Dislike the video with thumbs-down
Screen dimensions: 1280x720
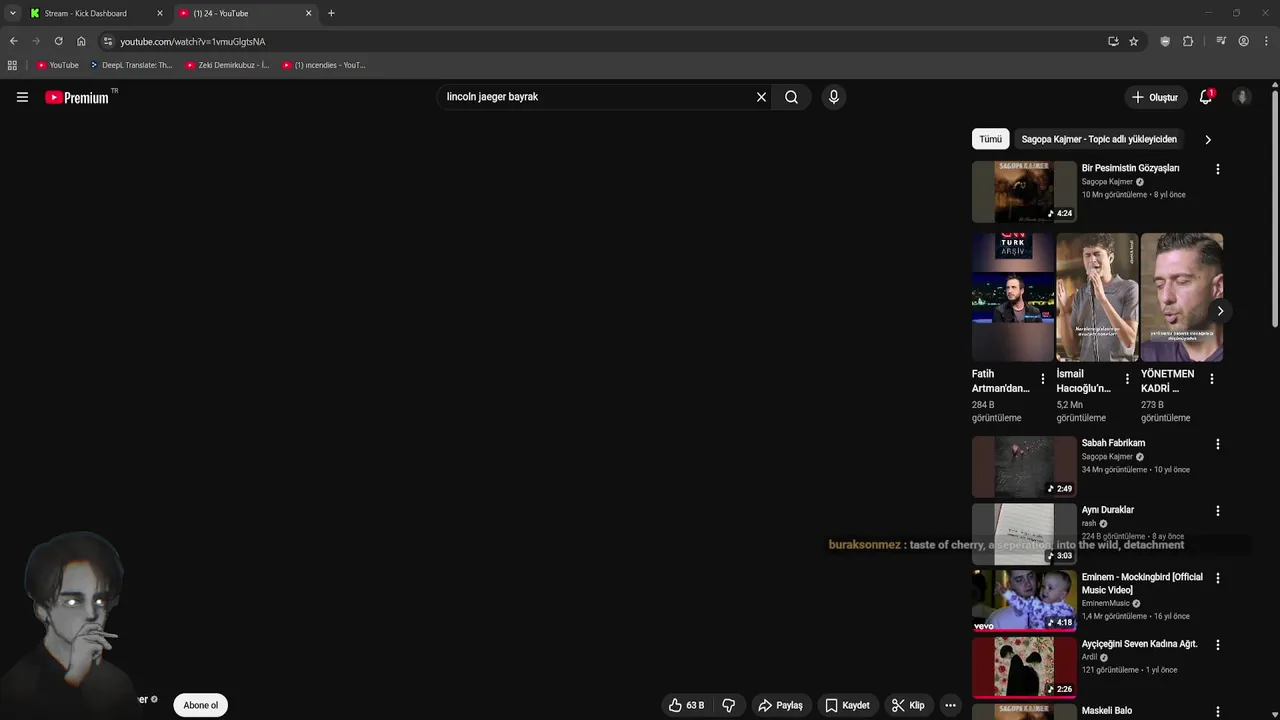coord(729,705)
